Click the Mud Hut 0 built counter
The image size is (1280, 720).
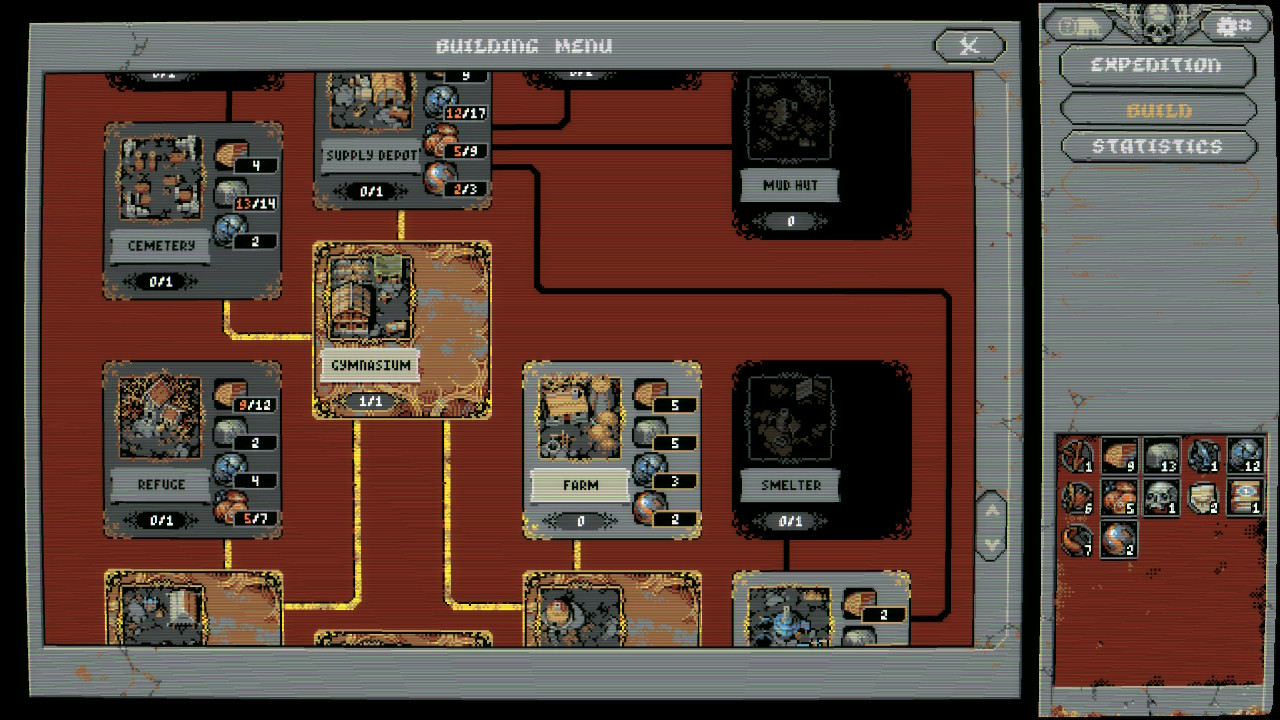(791, 222)
